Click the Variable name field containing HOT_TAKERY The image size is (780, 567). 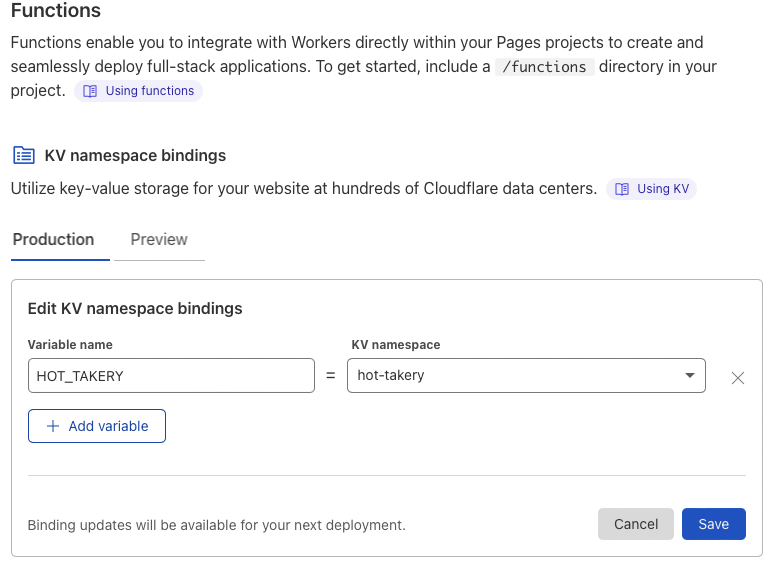click(171, 376)
